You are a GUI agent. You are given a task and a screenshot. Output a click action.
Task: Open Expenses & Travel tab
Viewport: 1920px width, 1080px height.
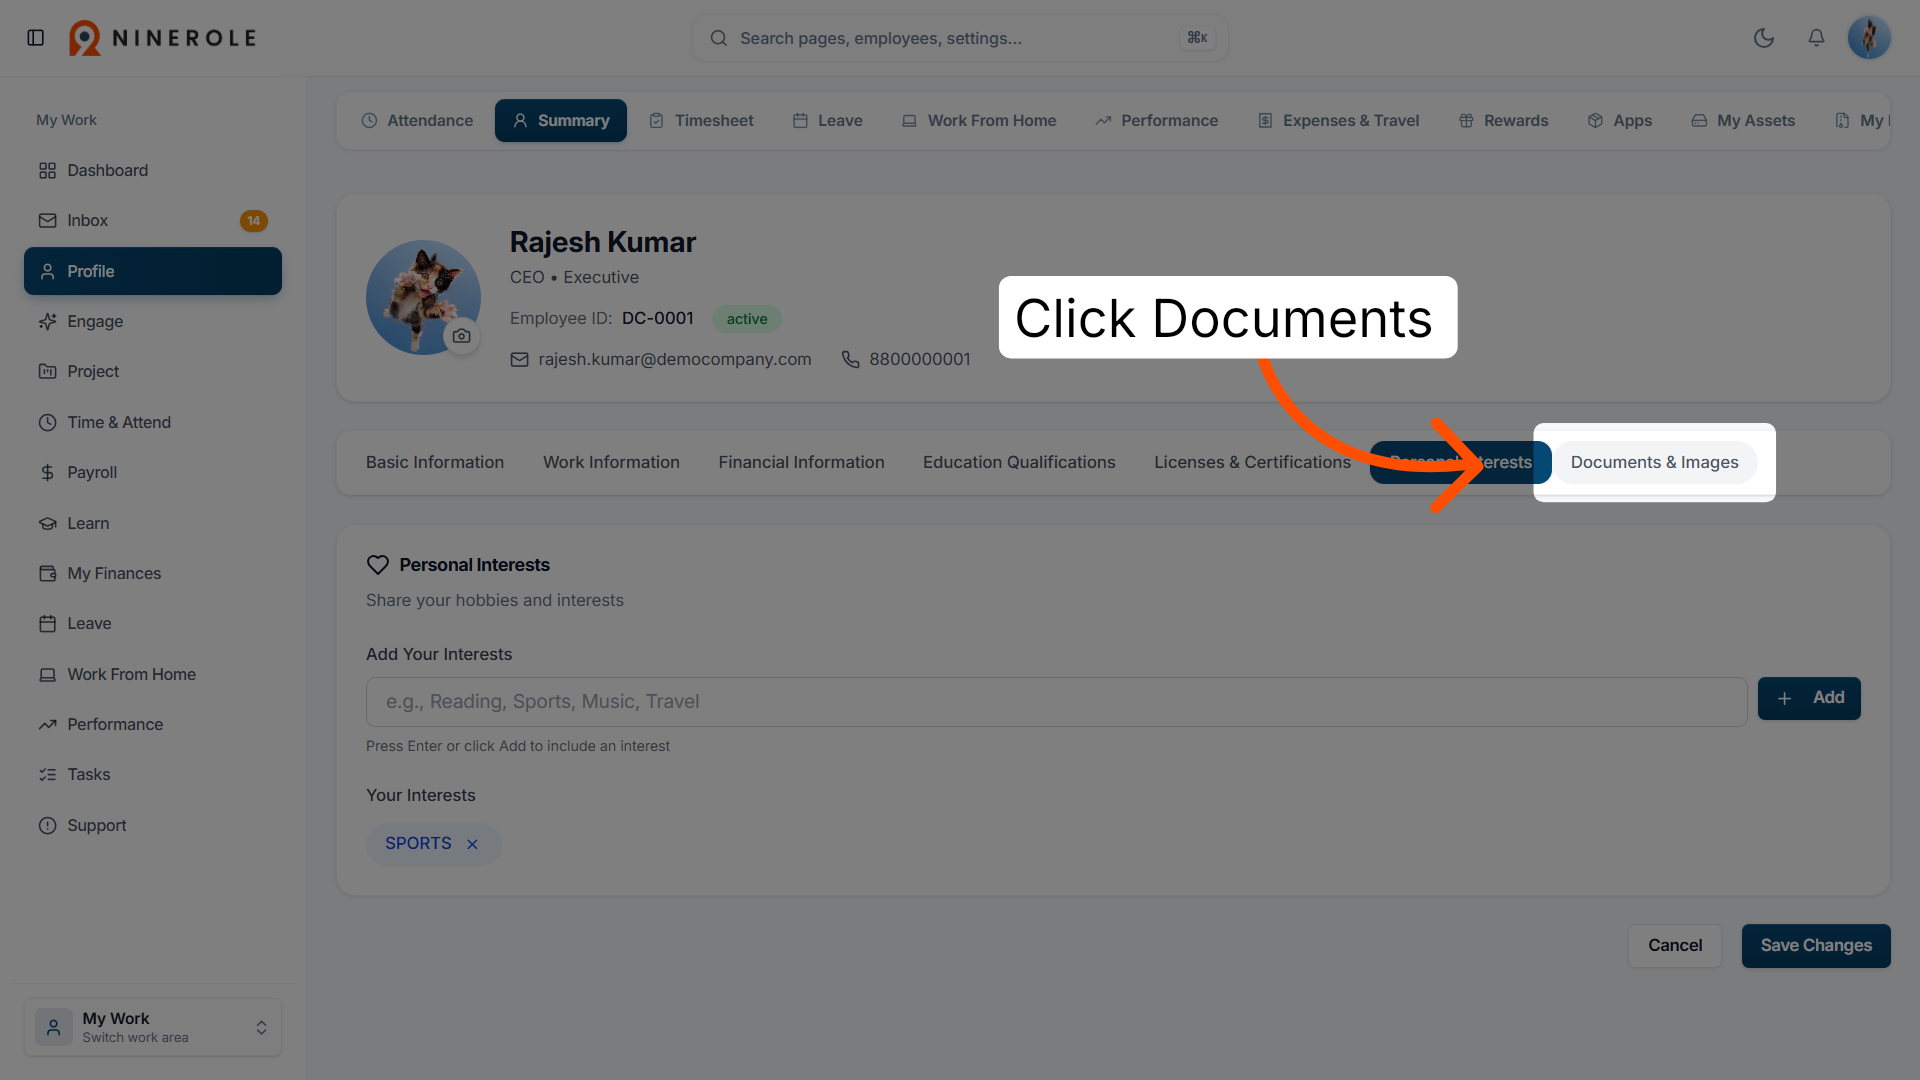[1338, 120]
